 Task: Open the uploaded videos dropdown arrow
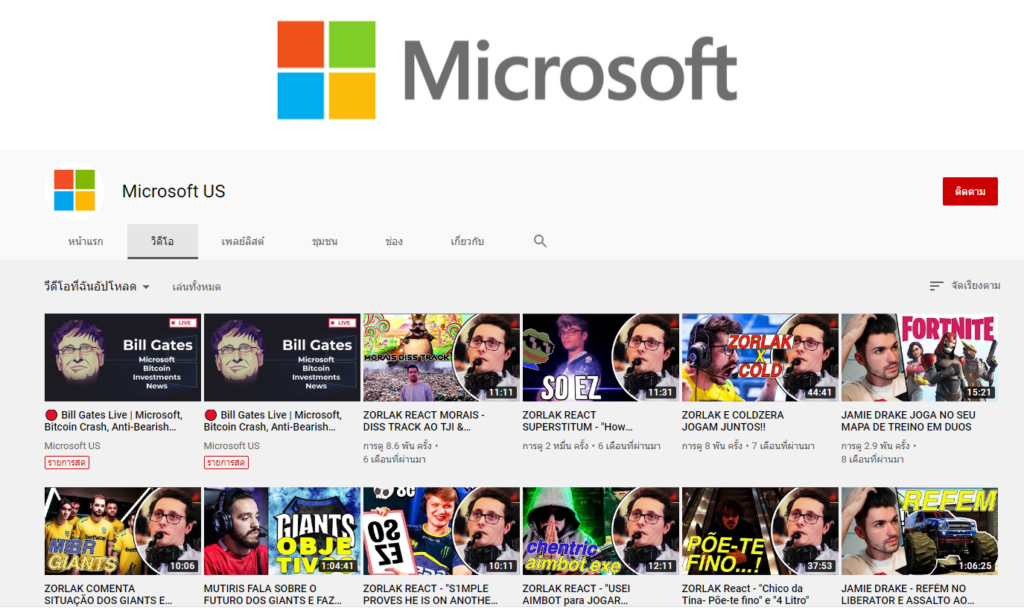[x=146, y=287]
